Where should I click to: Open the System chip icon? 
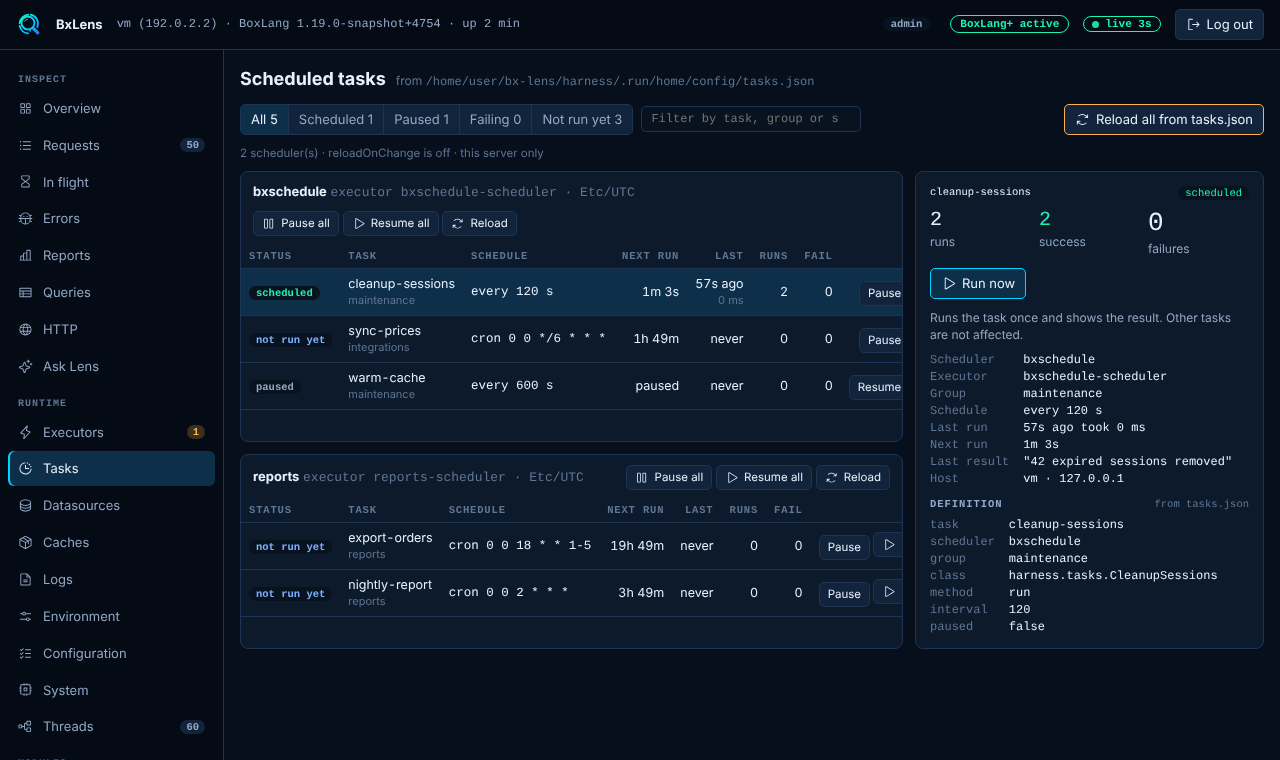click(25, 690)
